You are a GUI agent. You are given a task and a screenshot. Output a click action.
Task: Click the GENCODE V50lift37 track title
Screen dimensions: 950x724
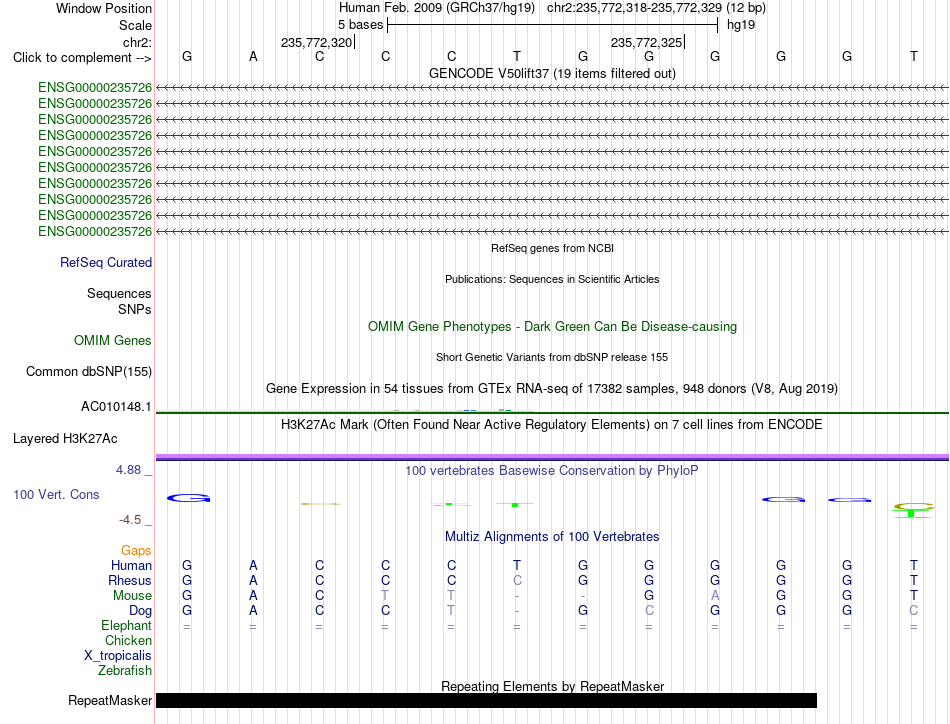pyautogui.click(x=552, y=73)
